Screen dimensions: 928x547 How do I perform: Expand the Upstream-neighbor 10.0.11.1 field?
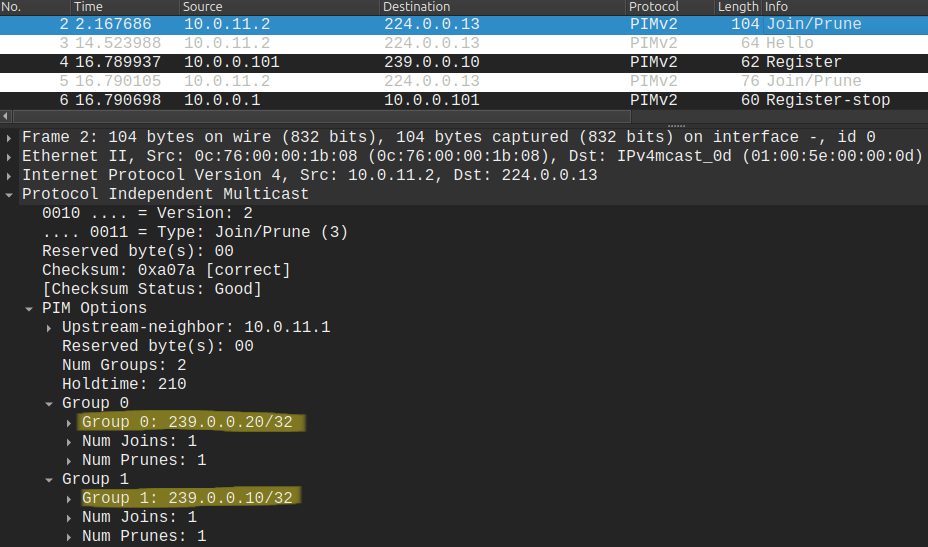pos(50,327)
